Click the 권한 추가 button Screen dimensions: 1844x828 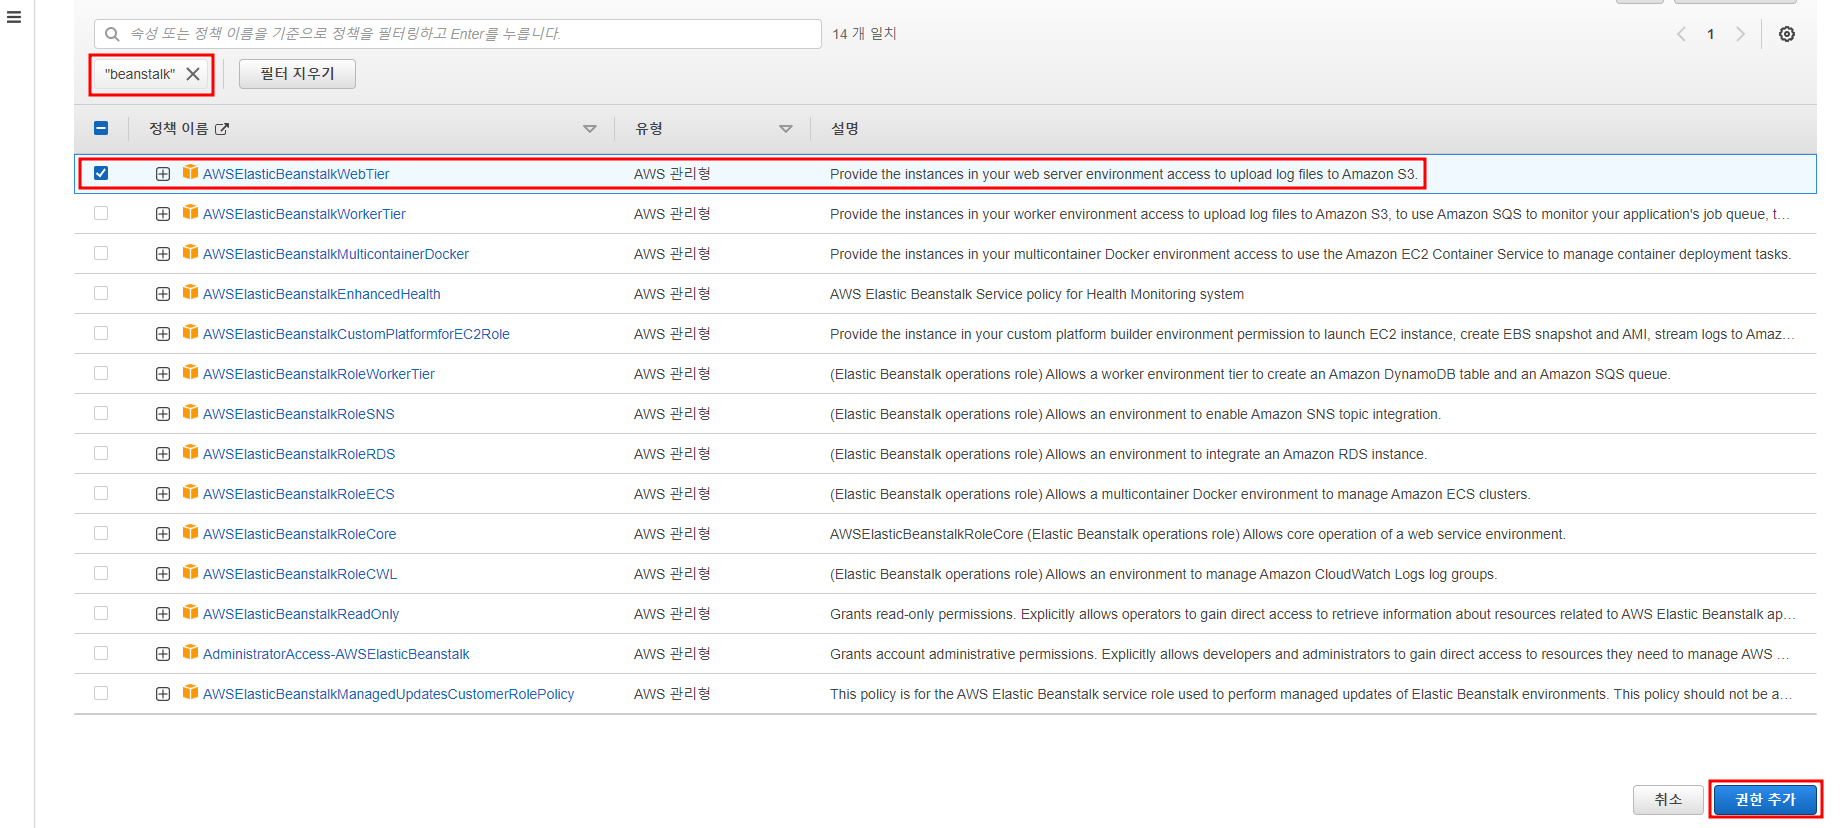[x=1765, y=800]
